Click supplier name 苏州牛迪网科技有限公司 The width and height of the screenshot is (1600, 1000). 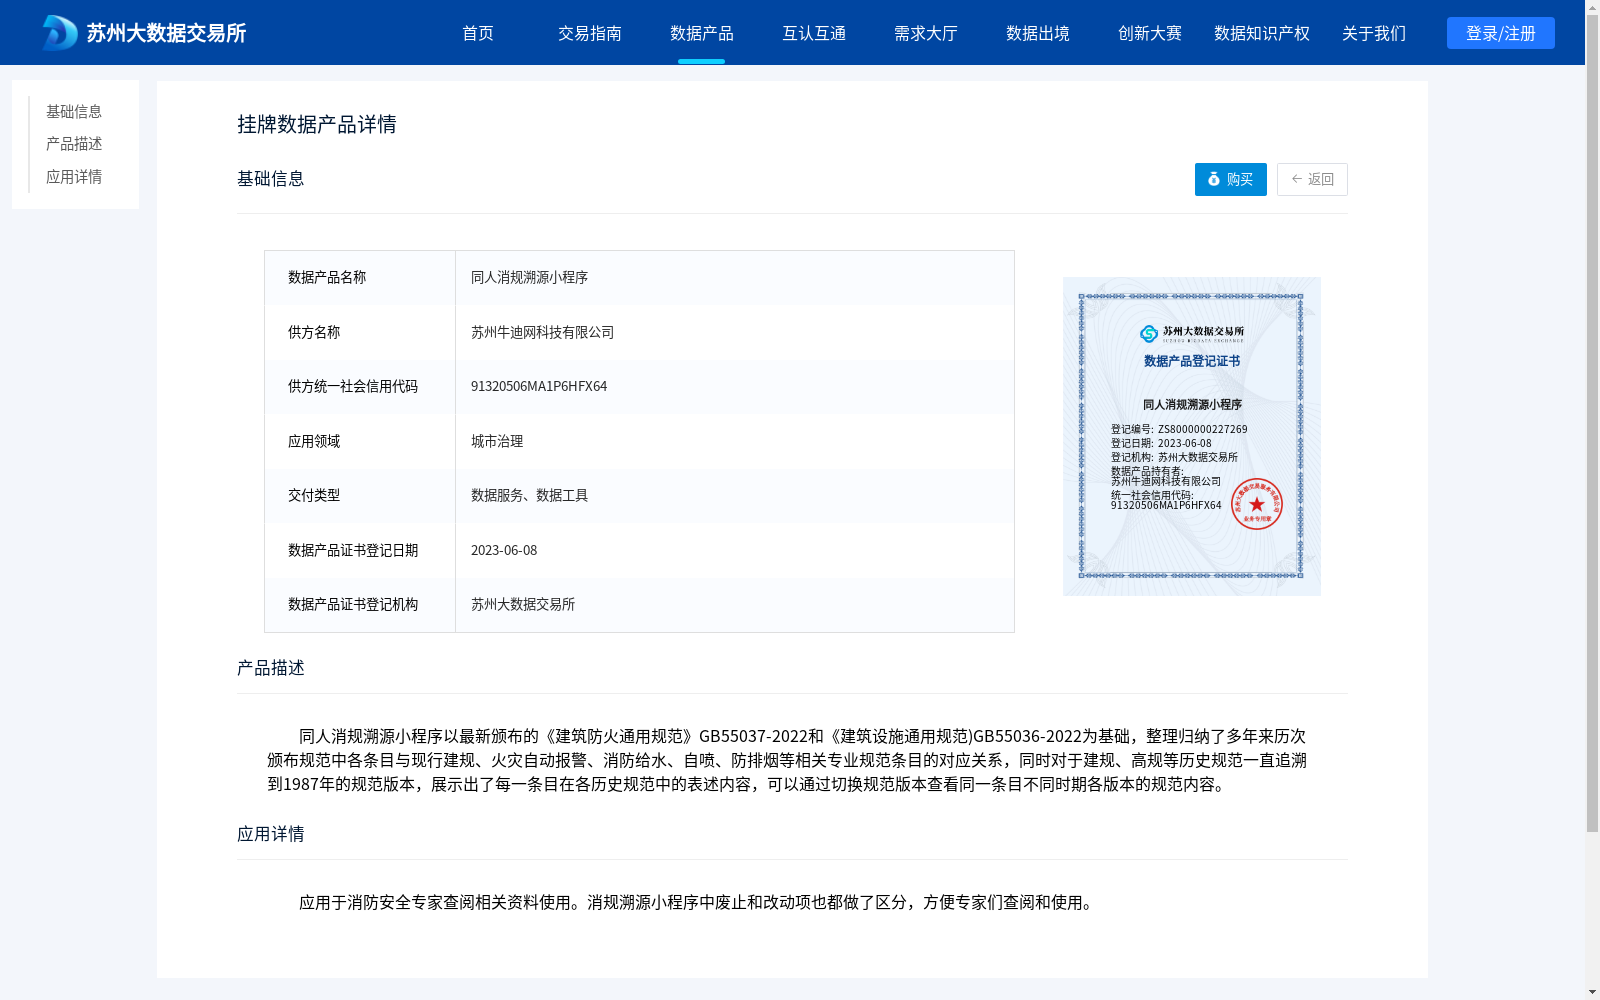point(543,332)
